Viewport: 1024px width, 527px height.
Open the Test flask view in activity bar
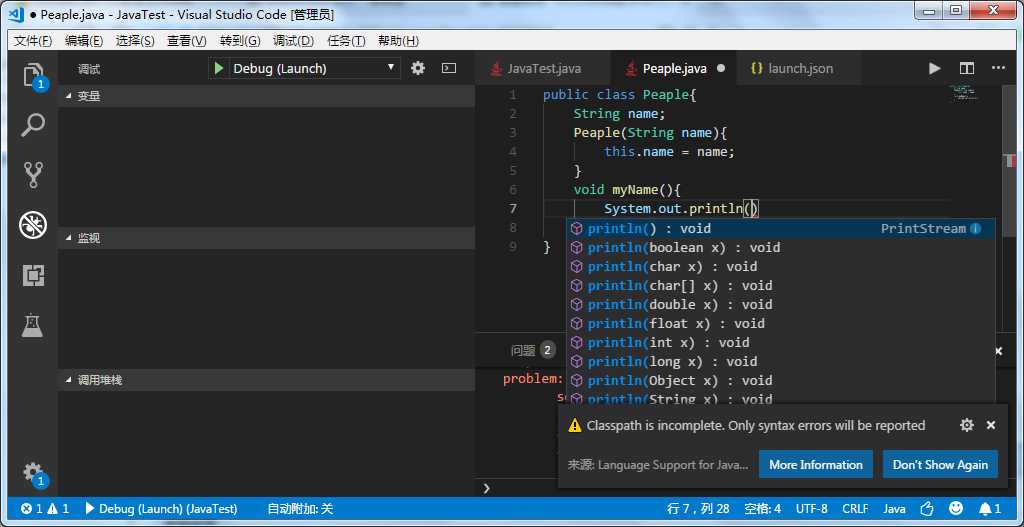click(33, 325)
